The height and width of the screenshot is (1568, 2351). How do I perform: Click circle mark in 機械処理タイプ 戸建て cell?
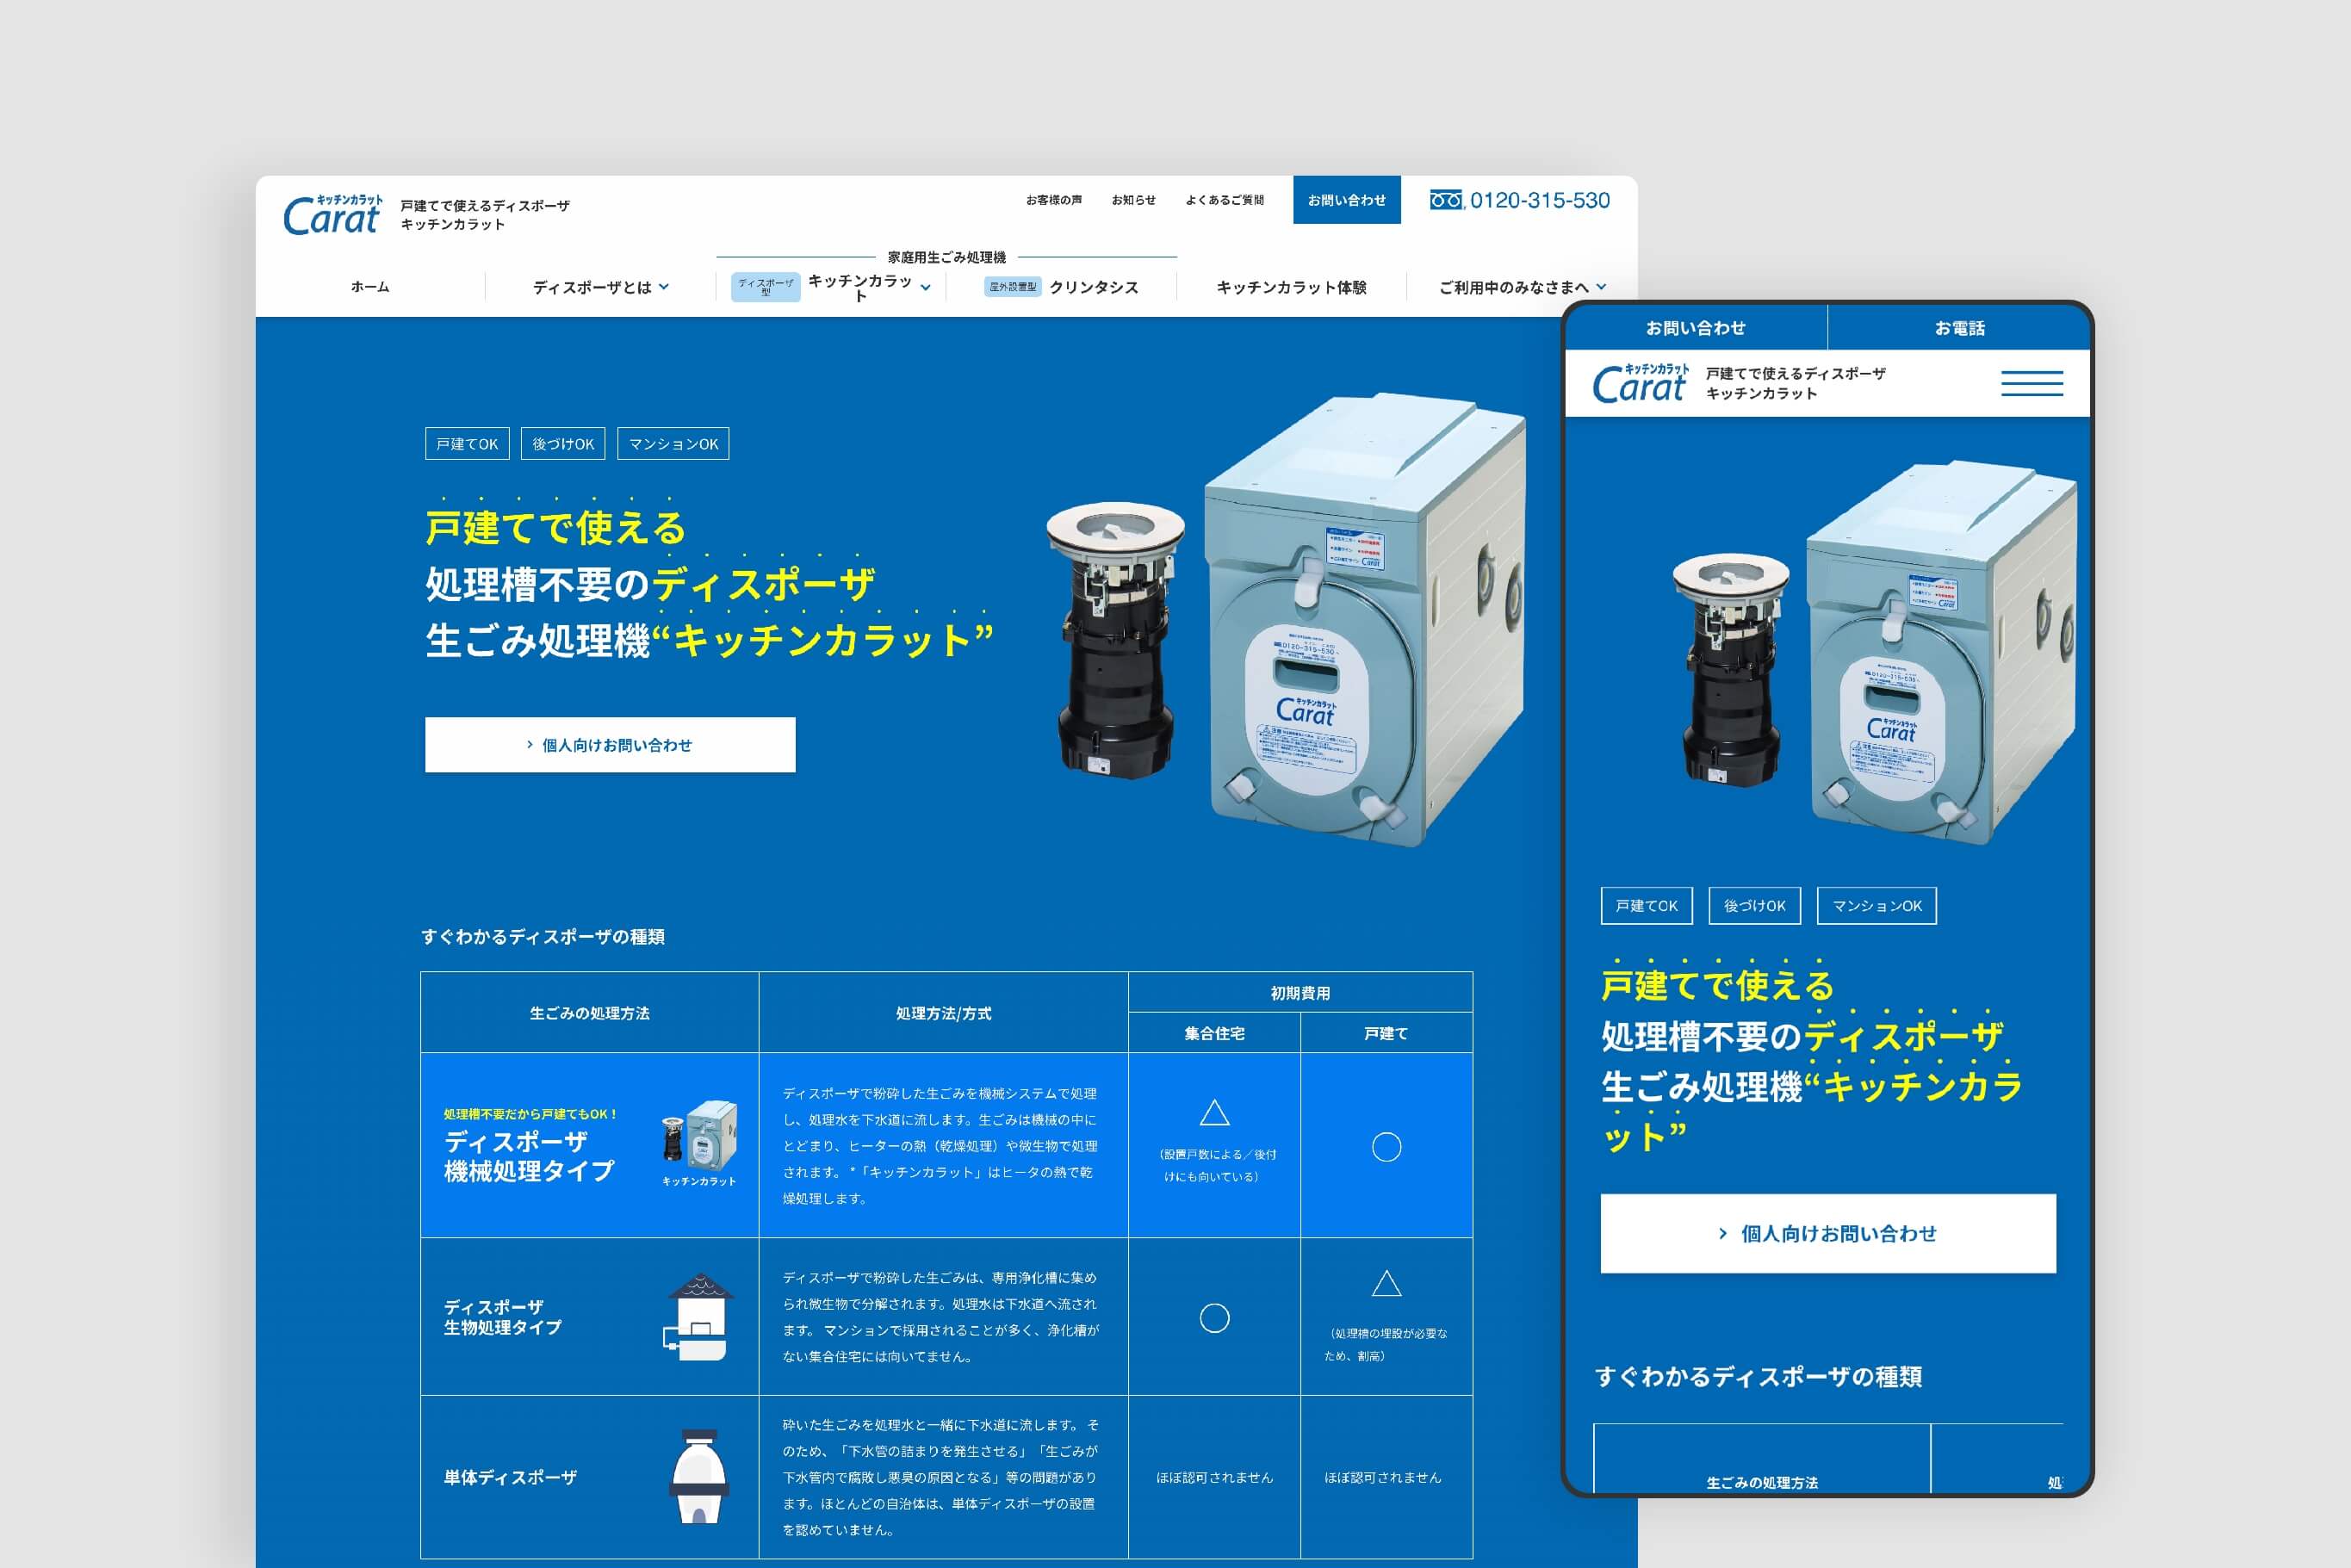coord(1386,1146)
